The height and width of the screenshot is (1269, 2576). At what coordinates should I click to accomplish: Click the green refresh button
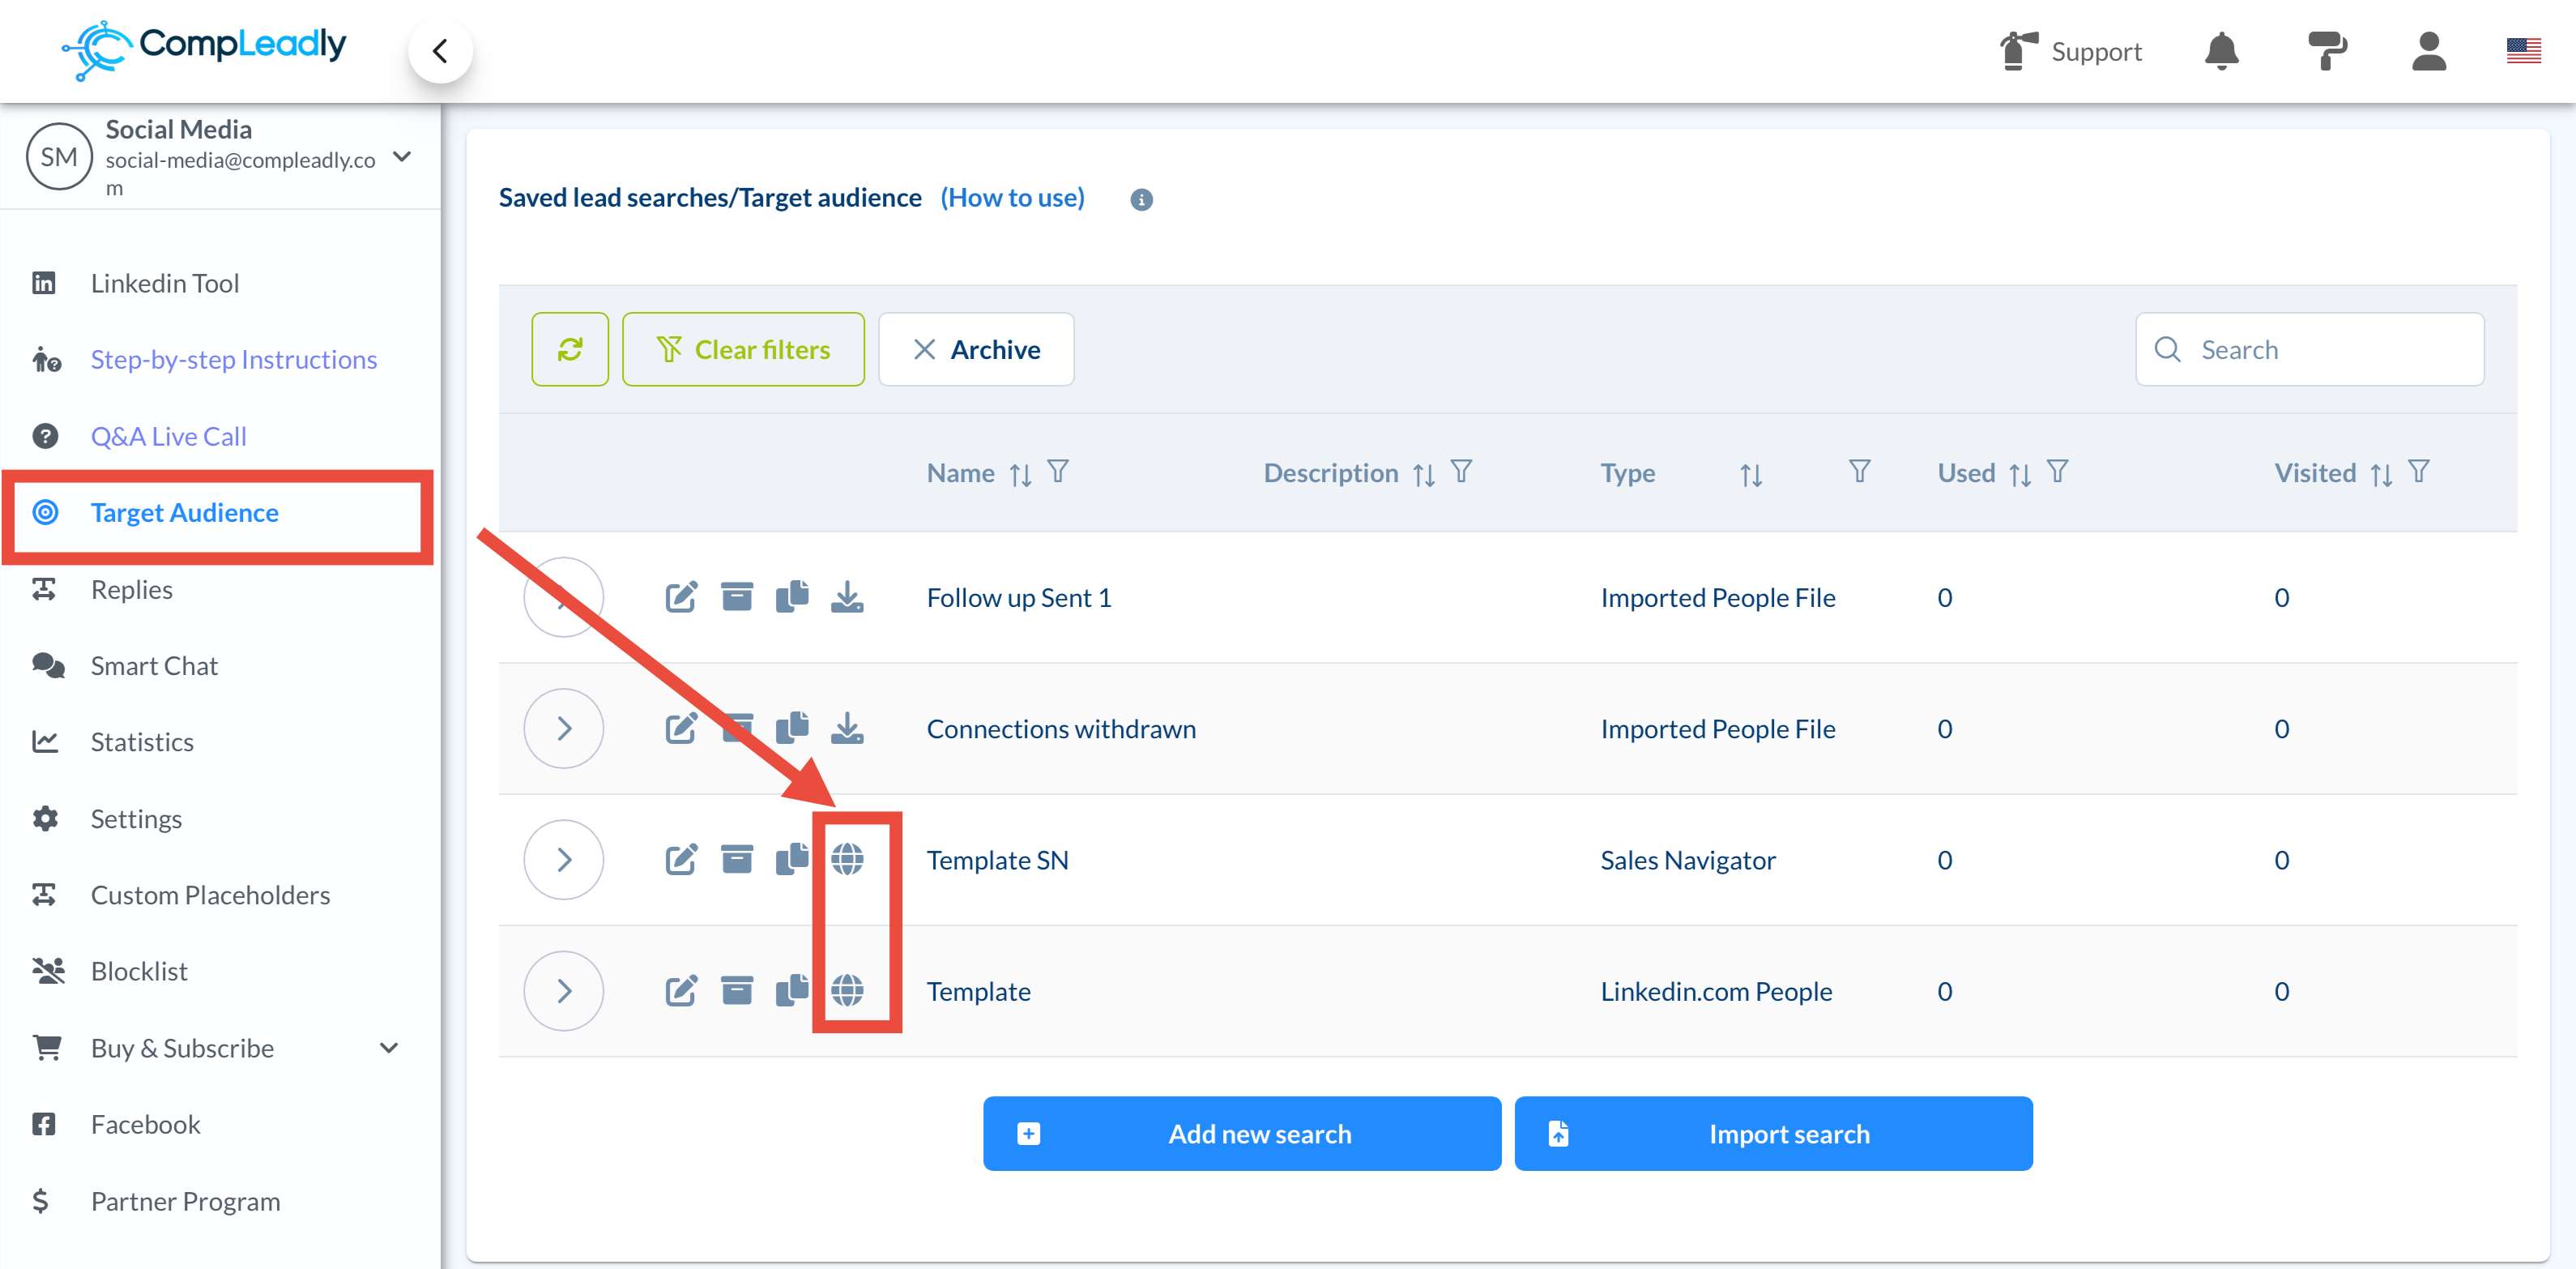(x=570, y=349)
